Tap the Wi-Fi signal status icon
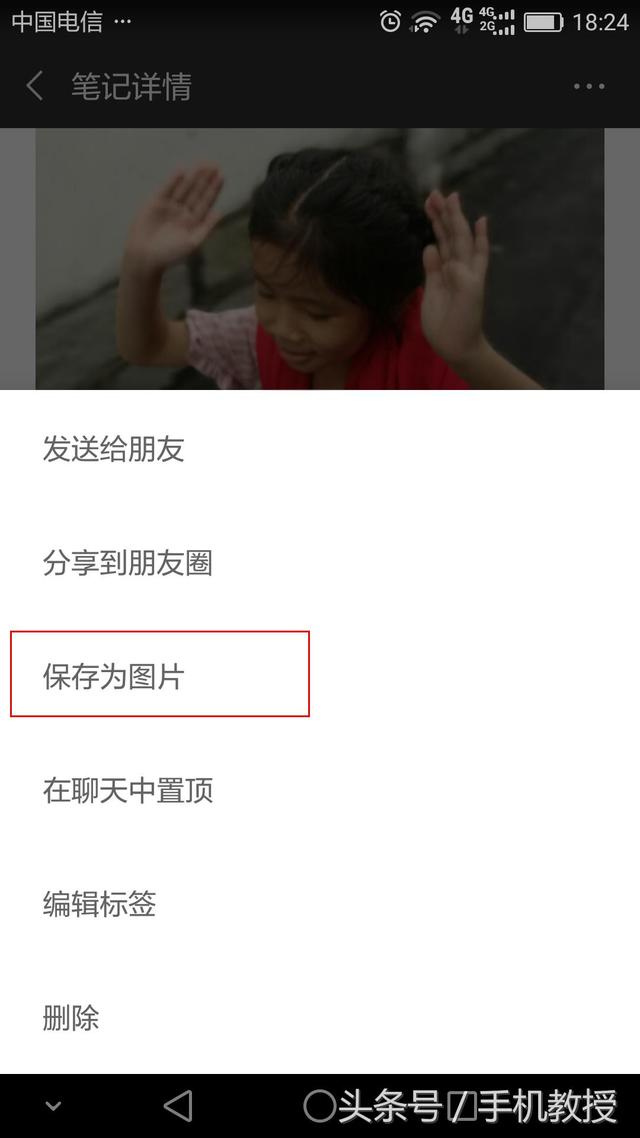Screen dimensions: 640x1138 click(426, 22)
